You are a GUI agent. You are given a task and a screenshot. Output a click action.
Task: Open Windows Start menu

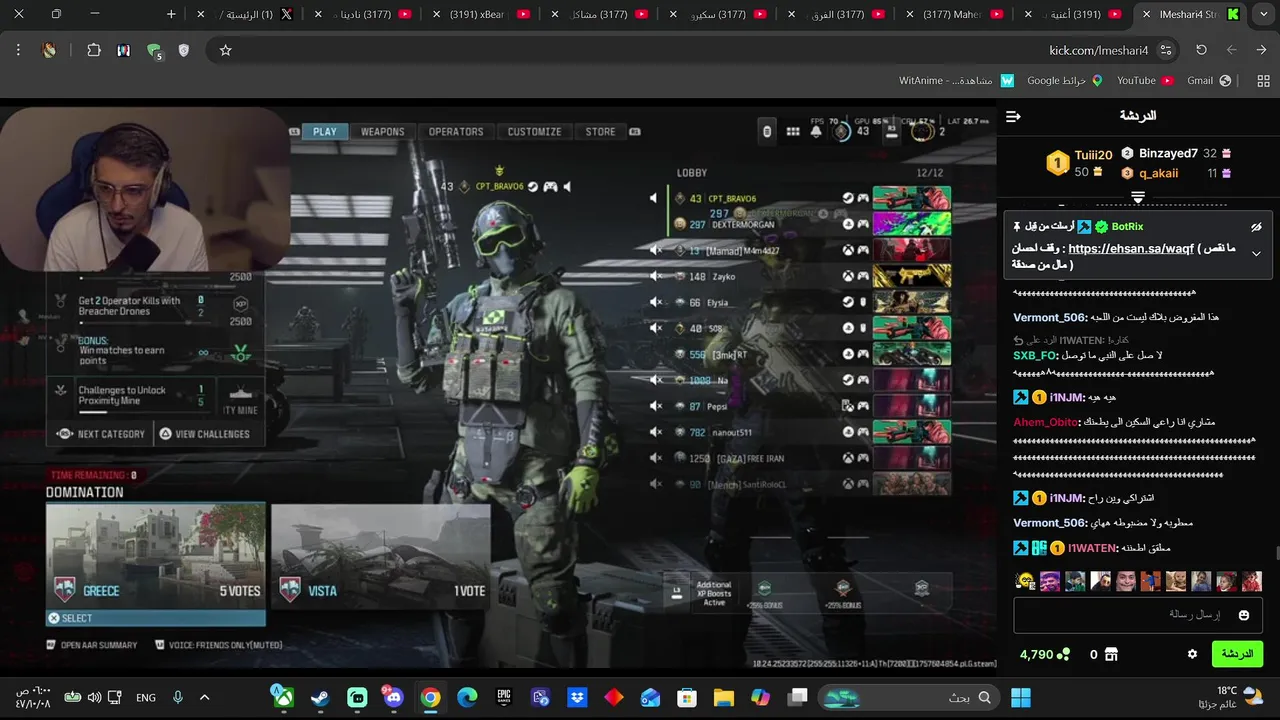[x=1021, y=697]
